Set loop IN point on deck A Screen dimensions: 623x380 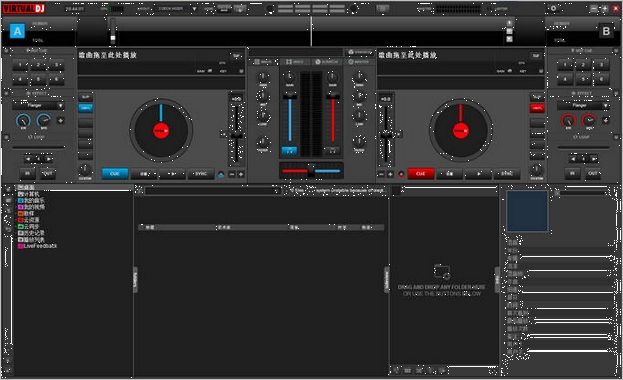[x=27, y=173]
